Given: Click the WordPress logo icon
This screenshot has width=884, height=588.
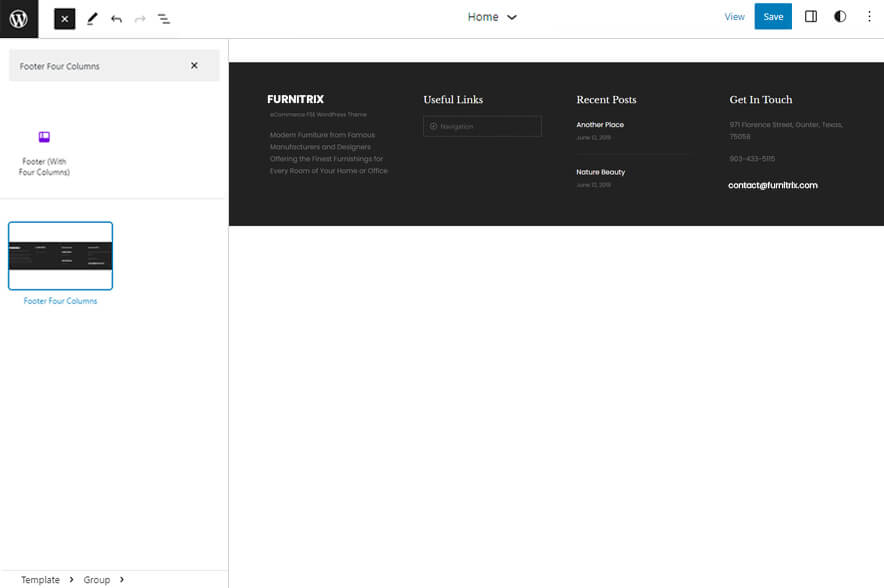Looking at the screenshot, I should pos(18,17).
